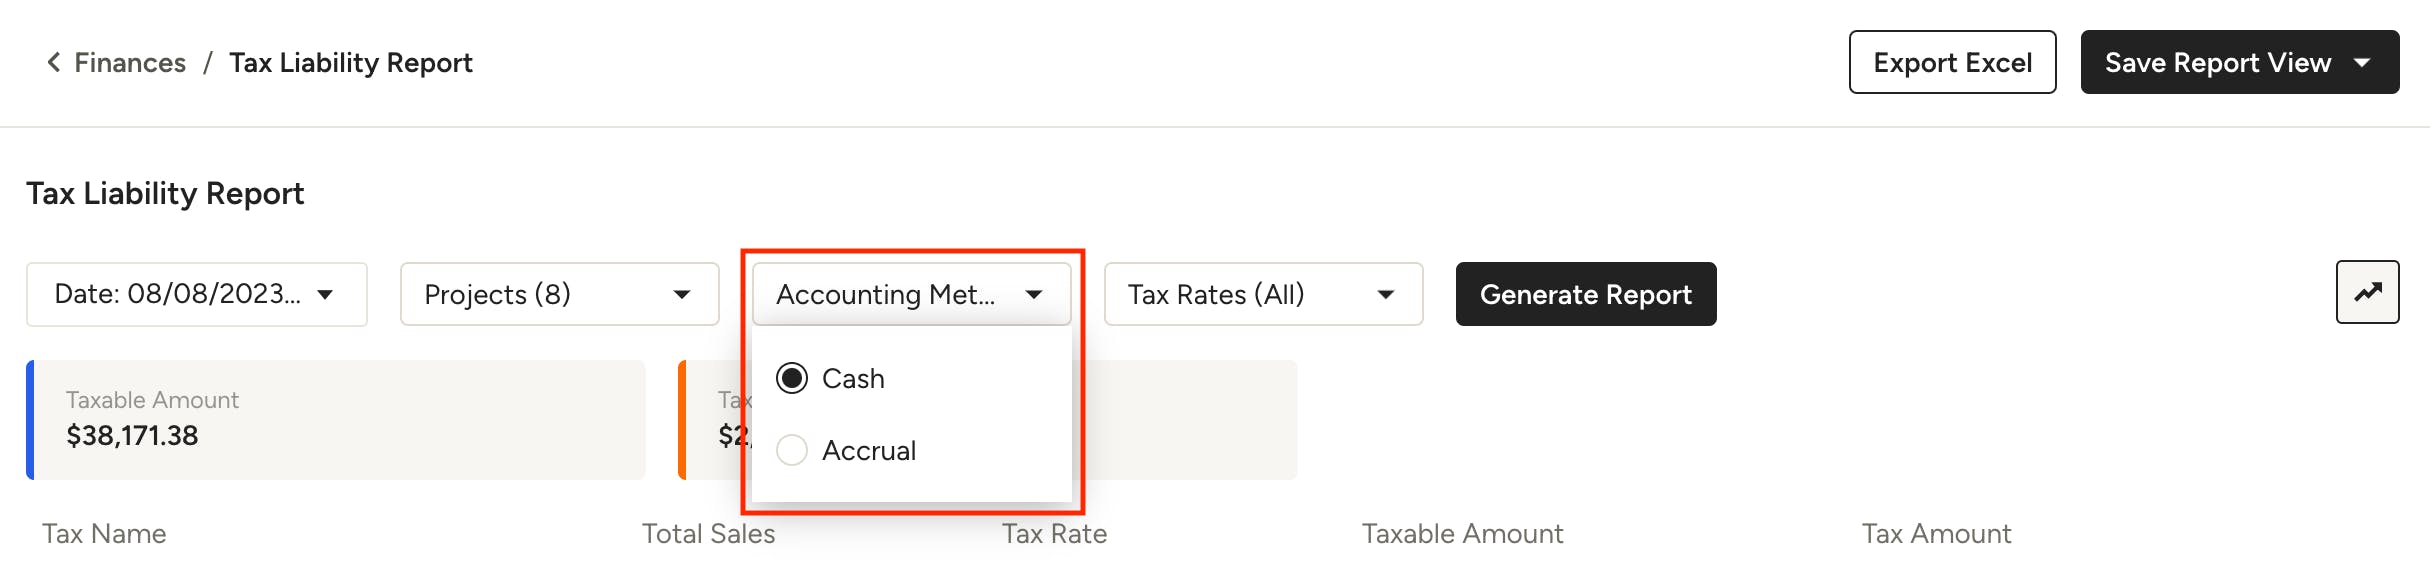
Task: Click the Taxable Amount summary card
Action: pos(336,419)
